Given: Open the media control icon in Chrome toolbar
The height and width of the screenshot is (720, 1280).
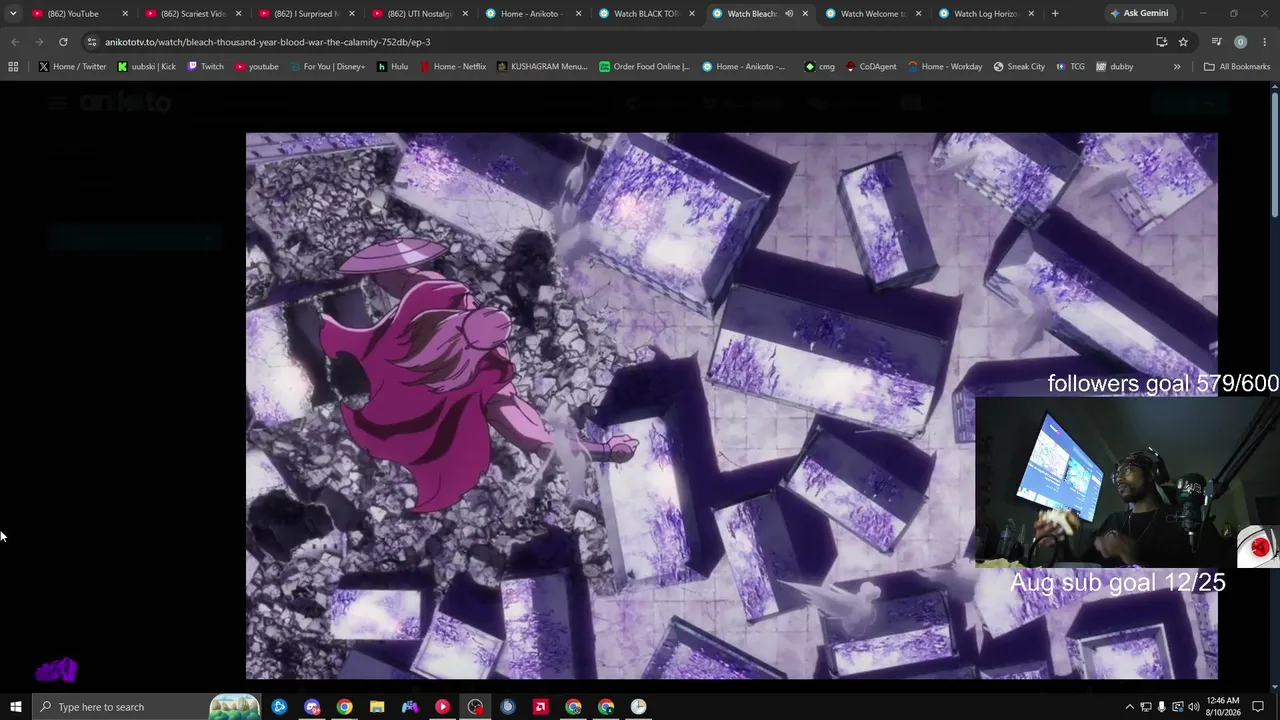Looking at the screenshot, I should pos(1216,42).
